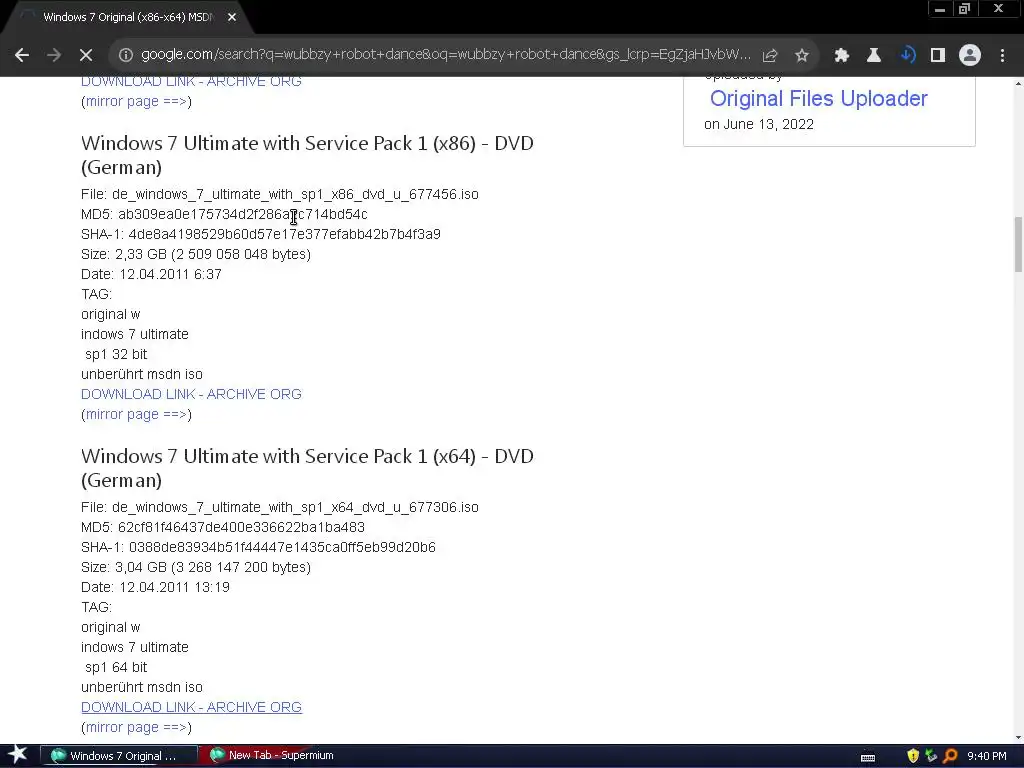The image size is (1024, 768).
Task: Click the page vertical scrollbar thumb
Action: [x=1018, y=245]
